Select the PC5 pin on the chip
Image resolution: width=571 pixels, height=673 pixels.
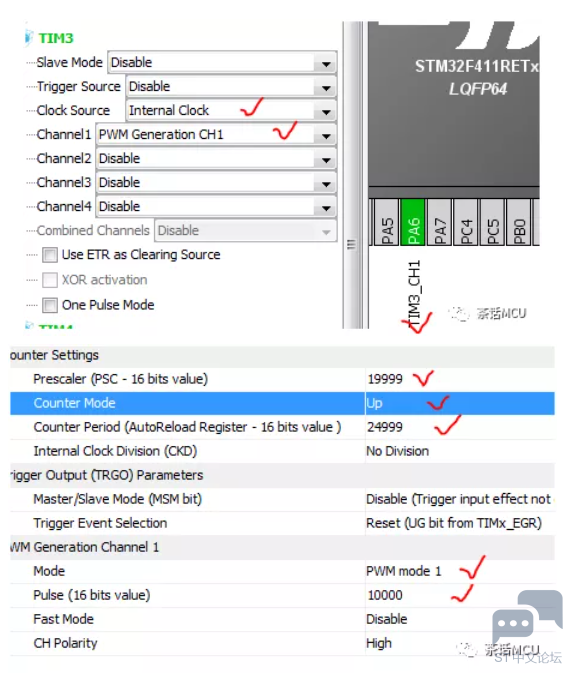coord(493,222)
